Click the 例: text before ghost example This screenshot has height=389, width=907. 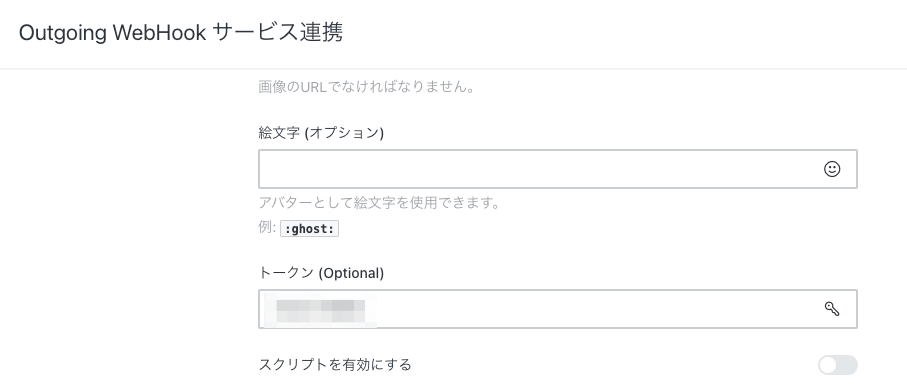tap(267, 227)
